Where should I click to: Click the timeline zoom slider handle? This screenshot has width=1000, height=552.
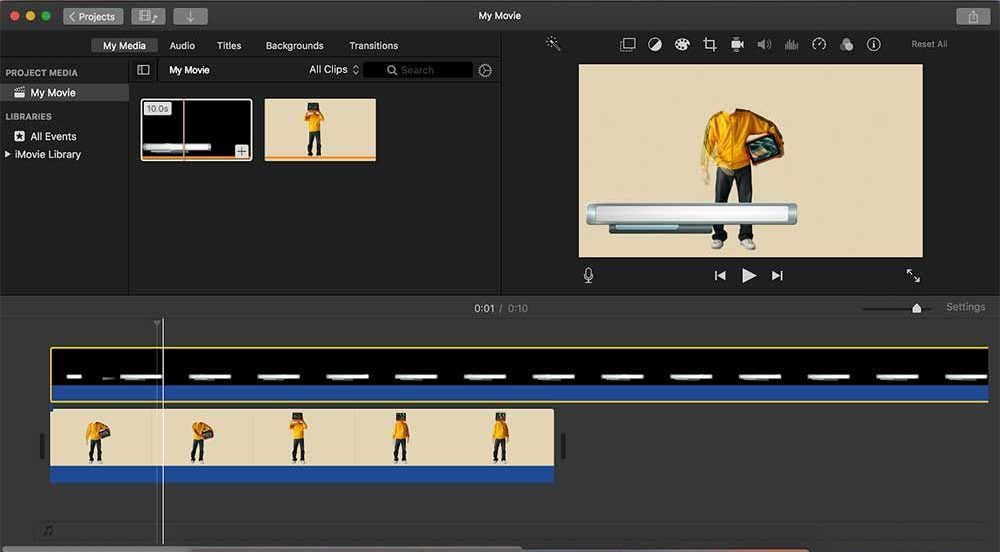click(x=916, y=309)
